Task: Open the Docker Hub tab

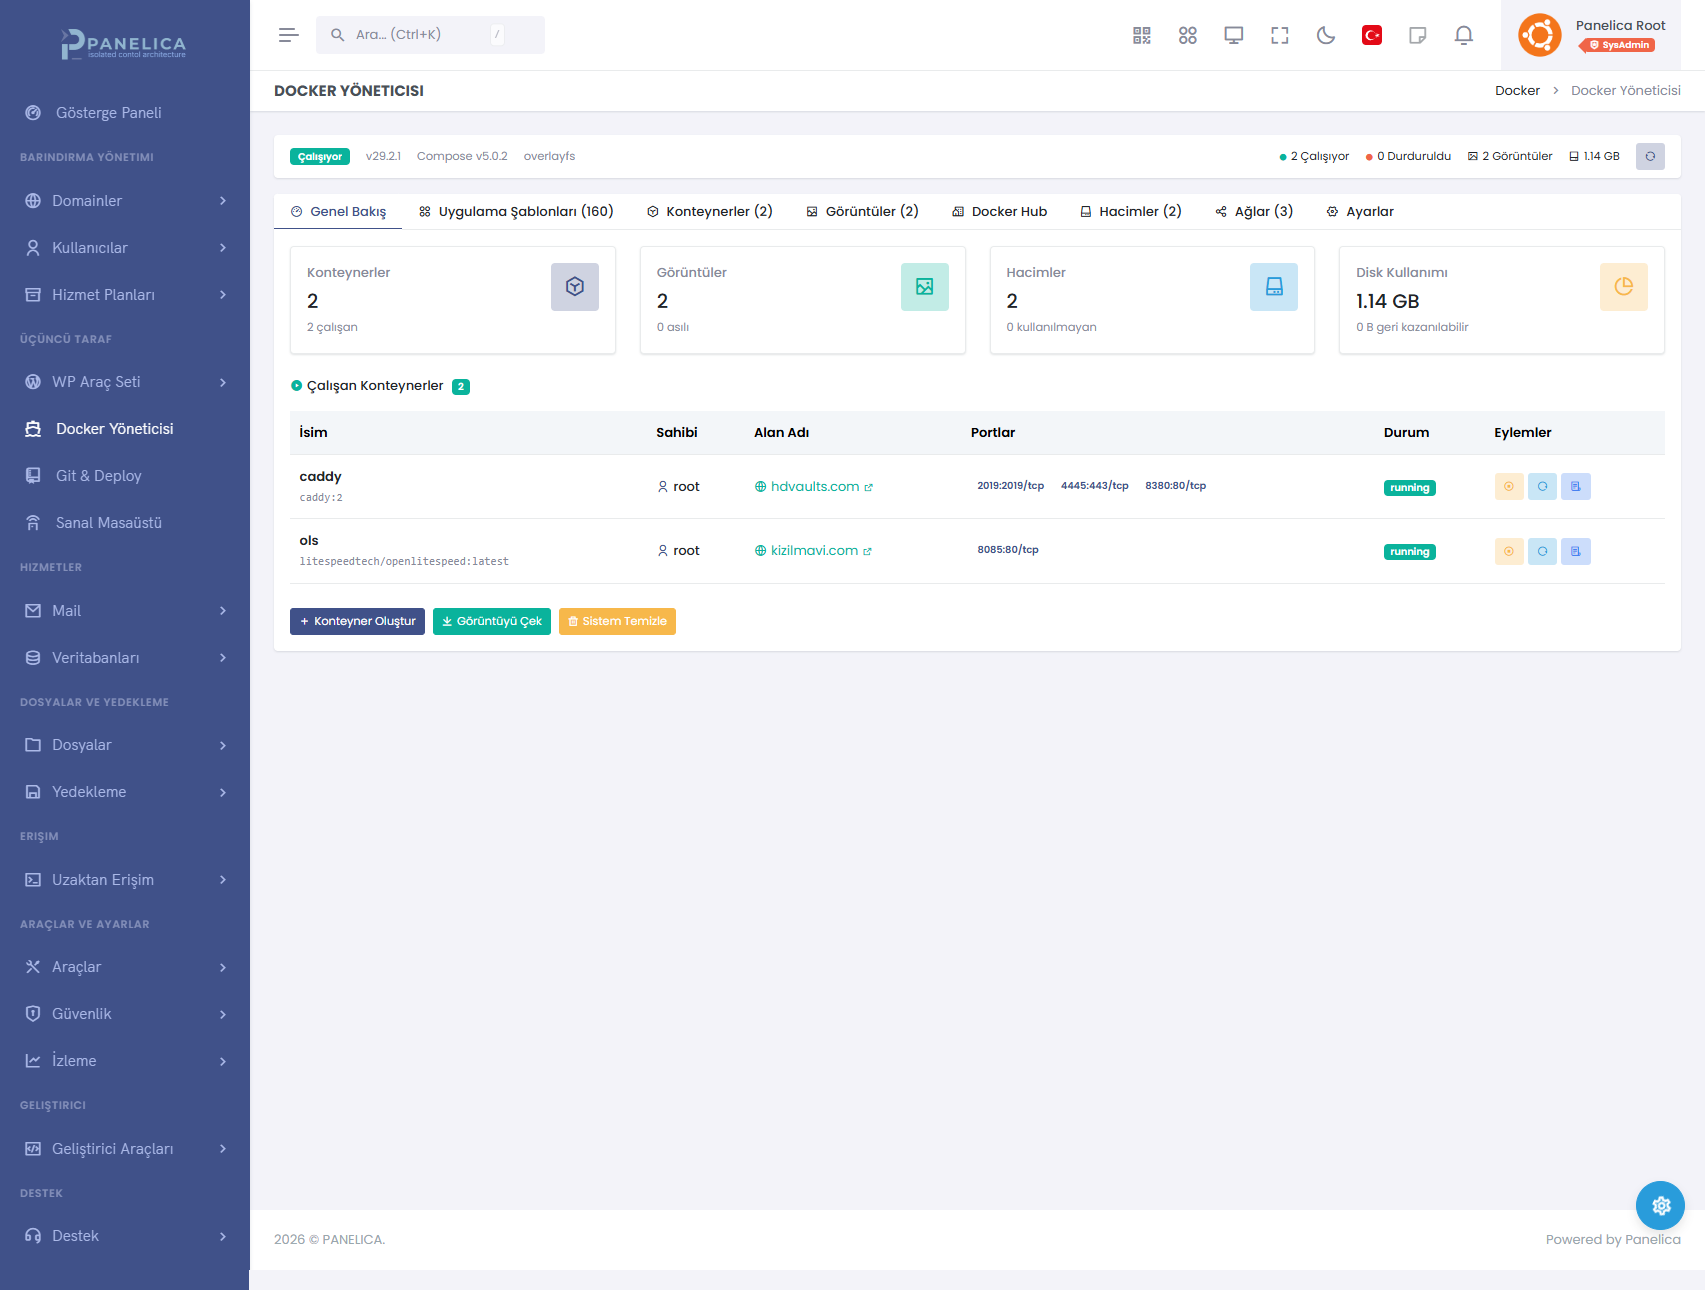Action: [x=999, y=212]
